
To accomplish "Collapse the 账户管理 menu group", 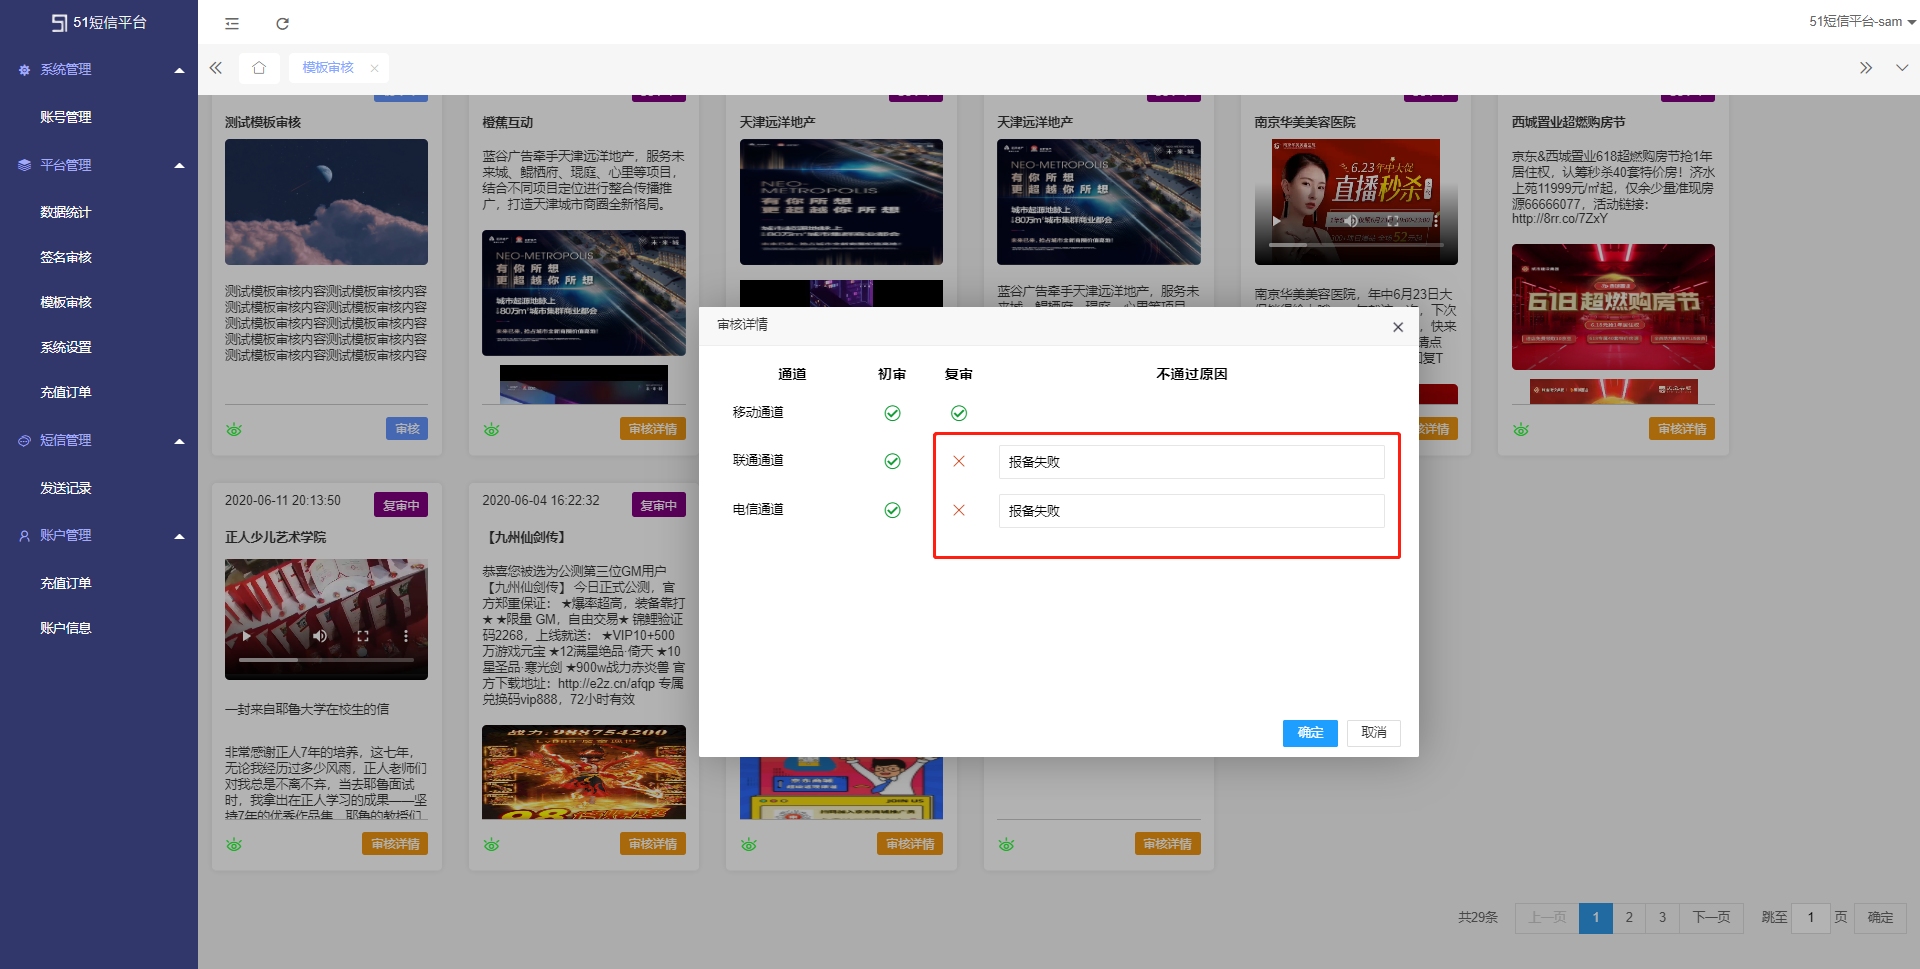I will click(x=99, y=535).
